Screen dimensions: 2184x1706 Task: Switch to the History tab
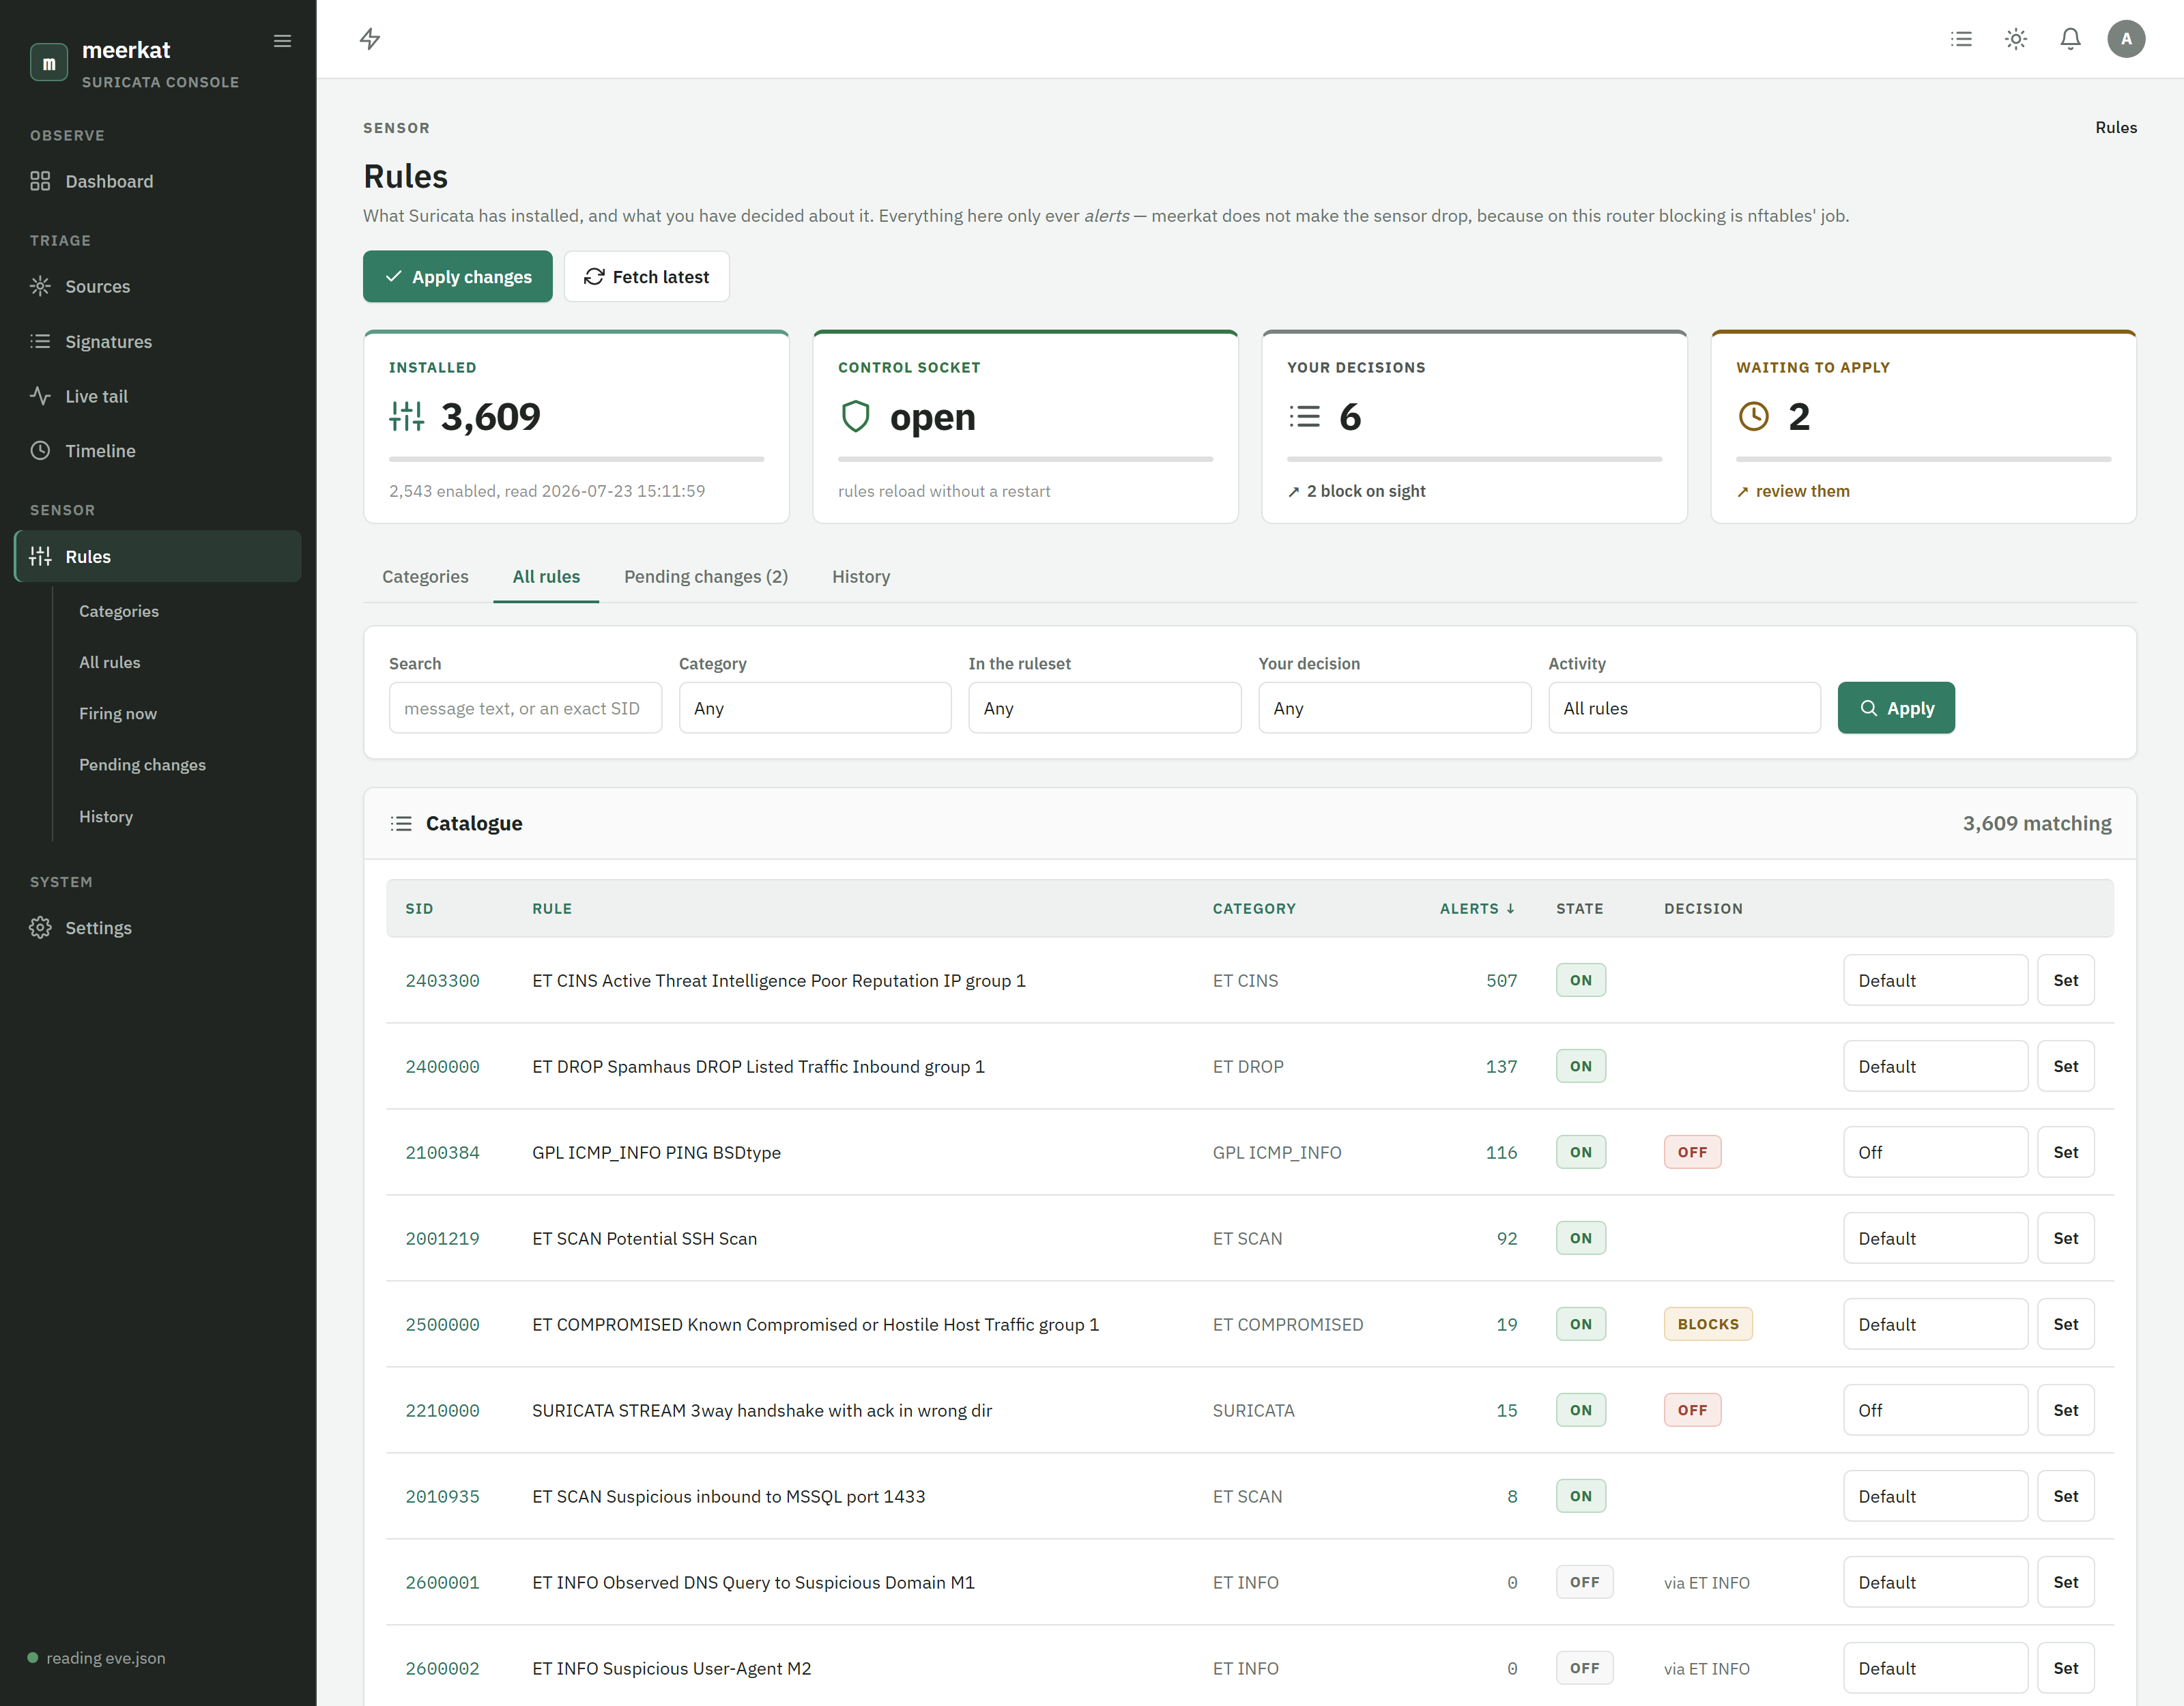[x=861, y=576]
